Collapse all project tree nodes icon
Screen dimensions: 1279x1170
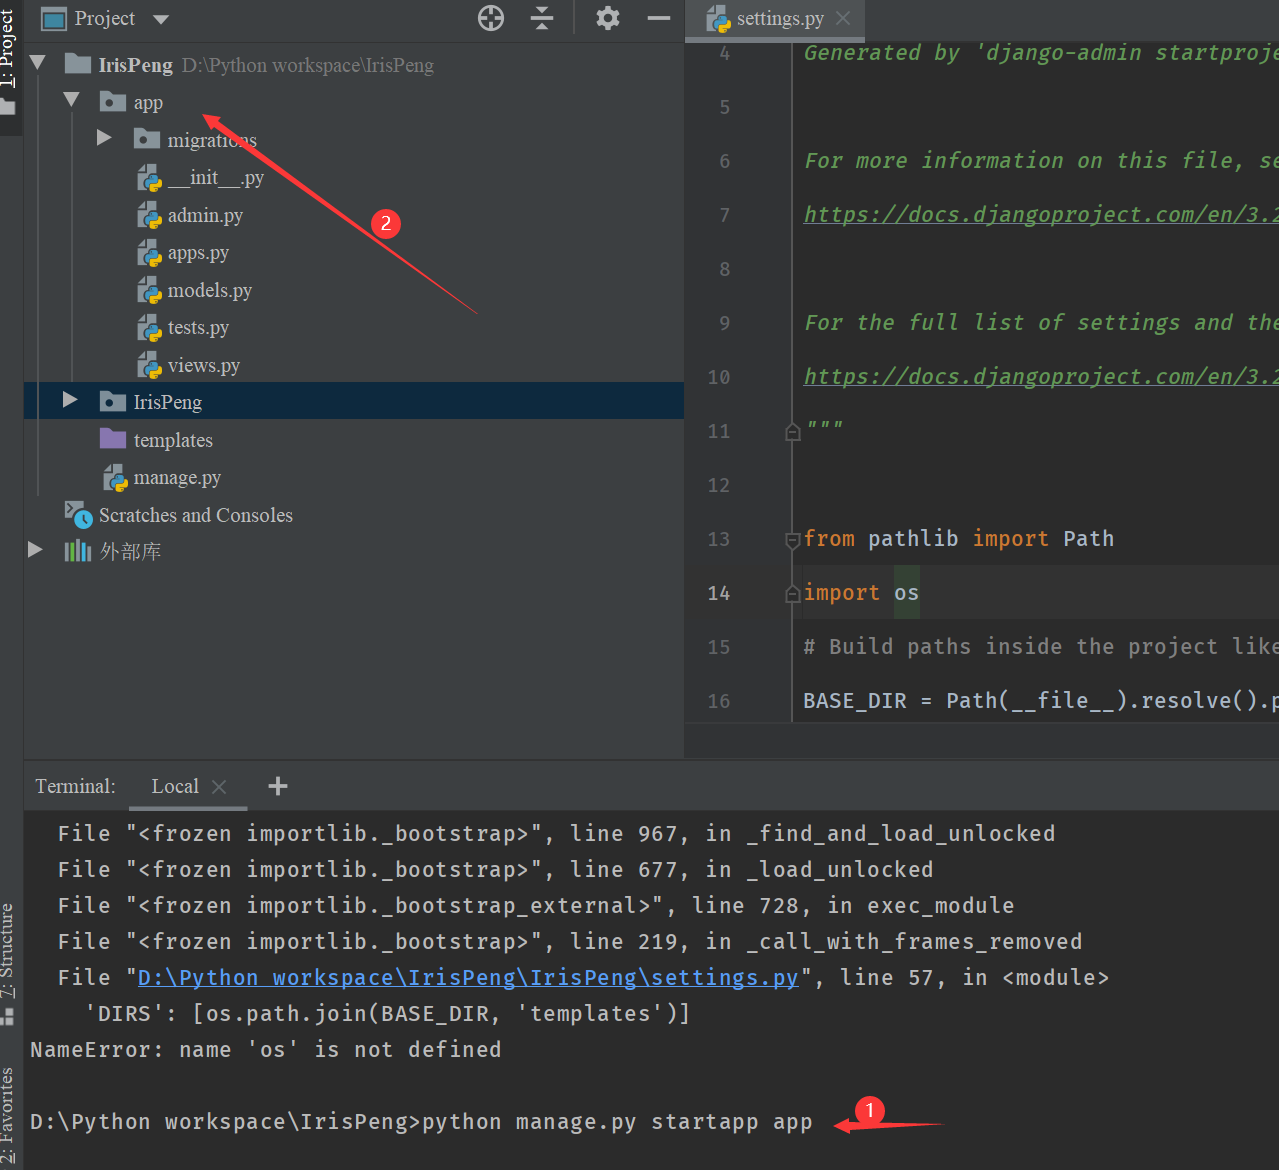(542, 18)
